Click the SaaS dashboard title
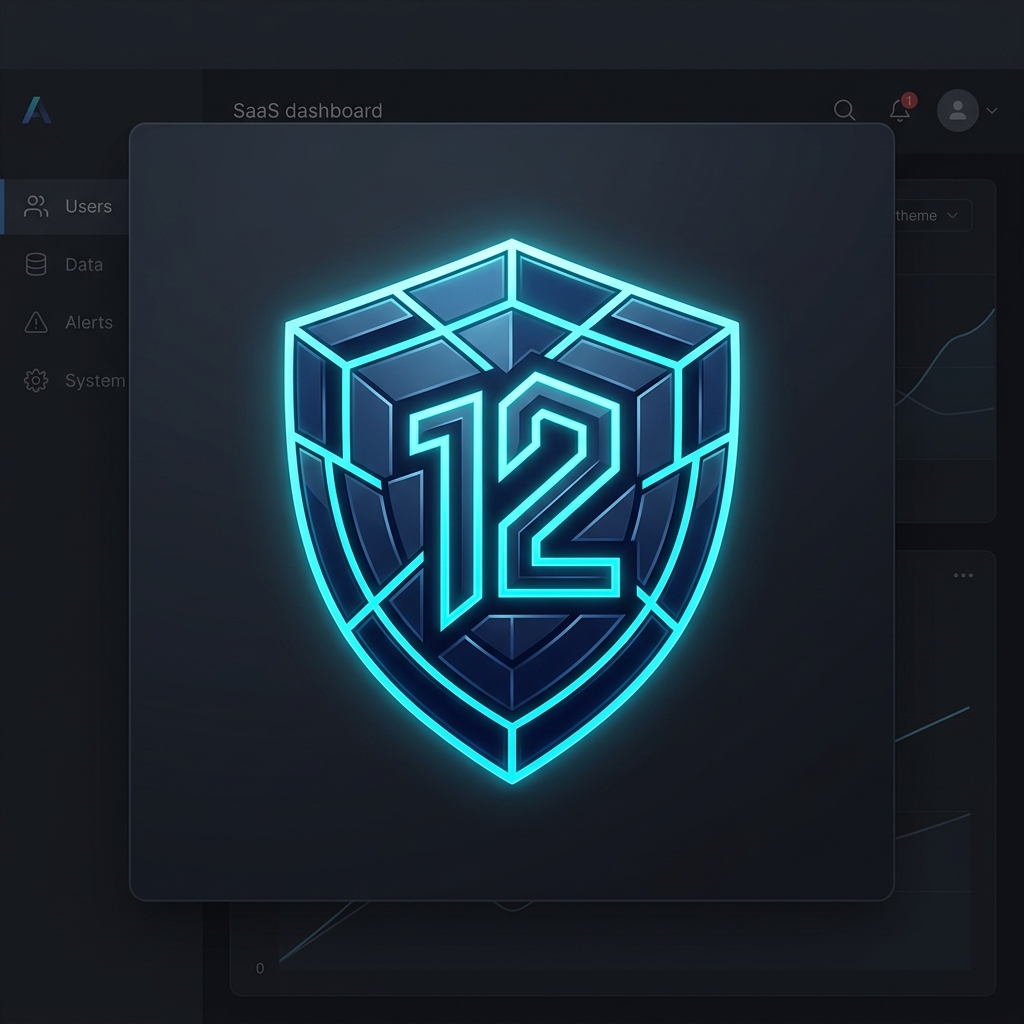 [308, 111]
